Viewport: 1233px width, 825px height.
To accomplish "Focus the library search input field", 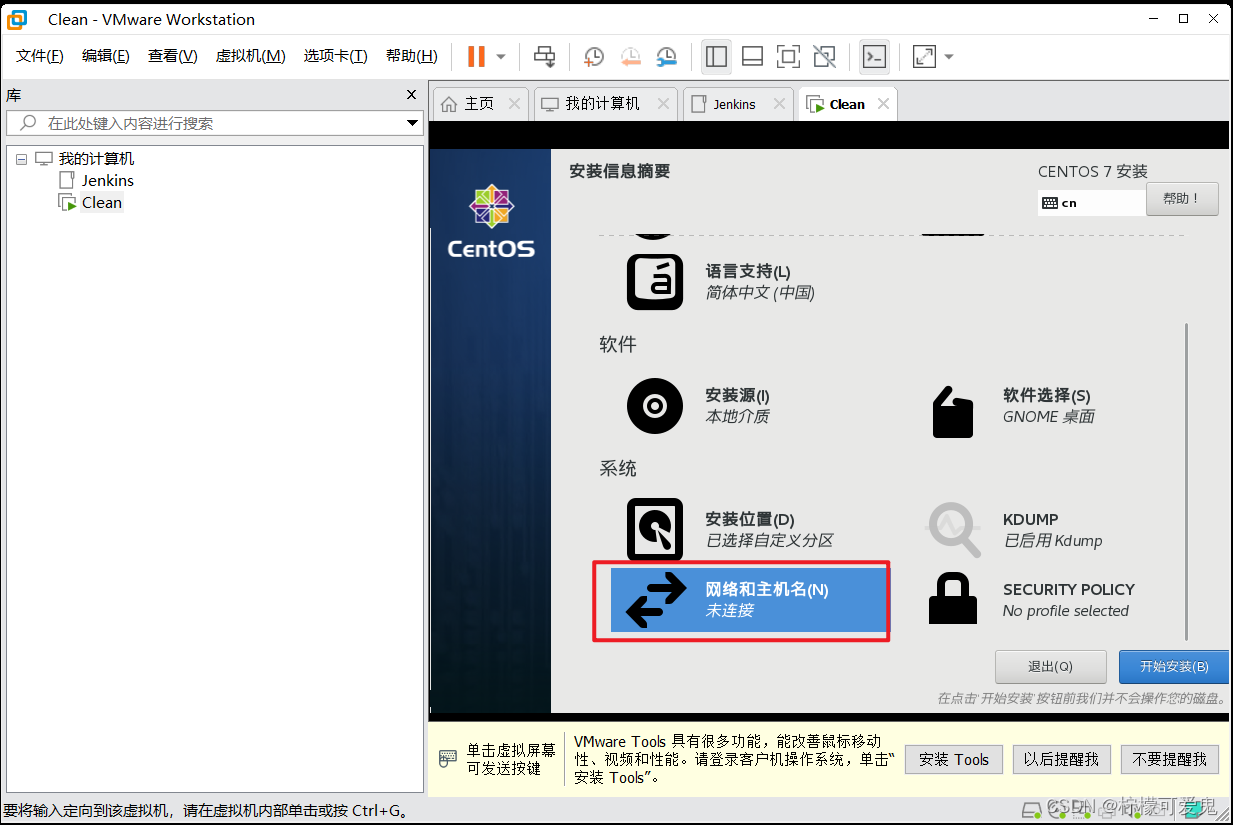I will click(x=213, y=123).
